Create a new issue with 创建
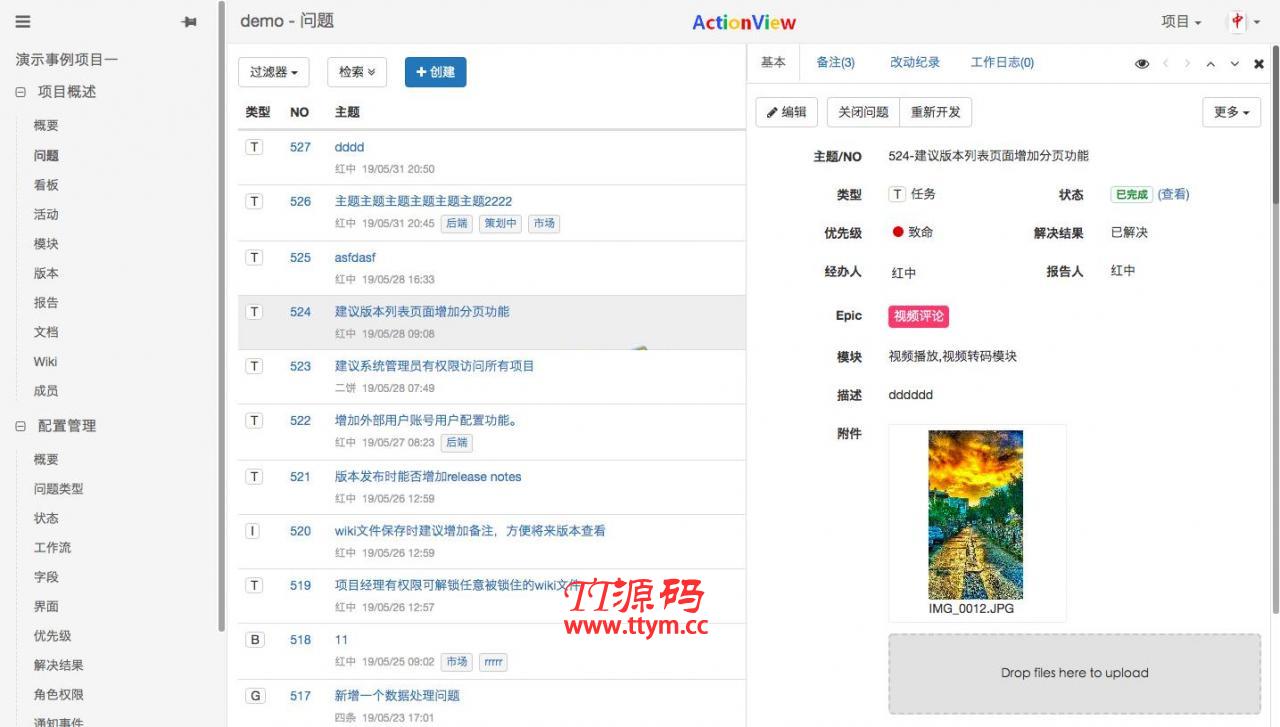 435,72
